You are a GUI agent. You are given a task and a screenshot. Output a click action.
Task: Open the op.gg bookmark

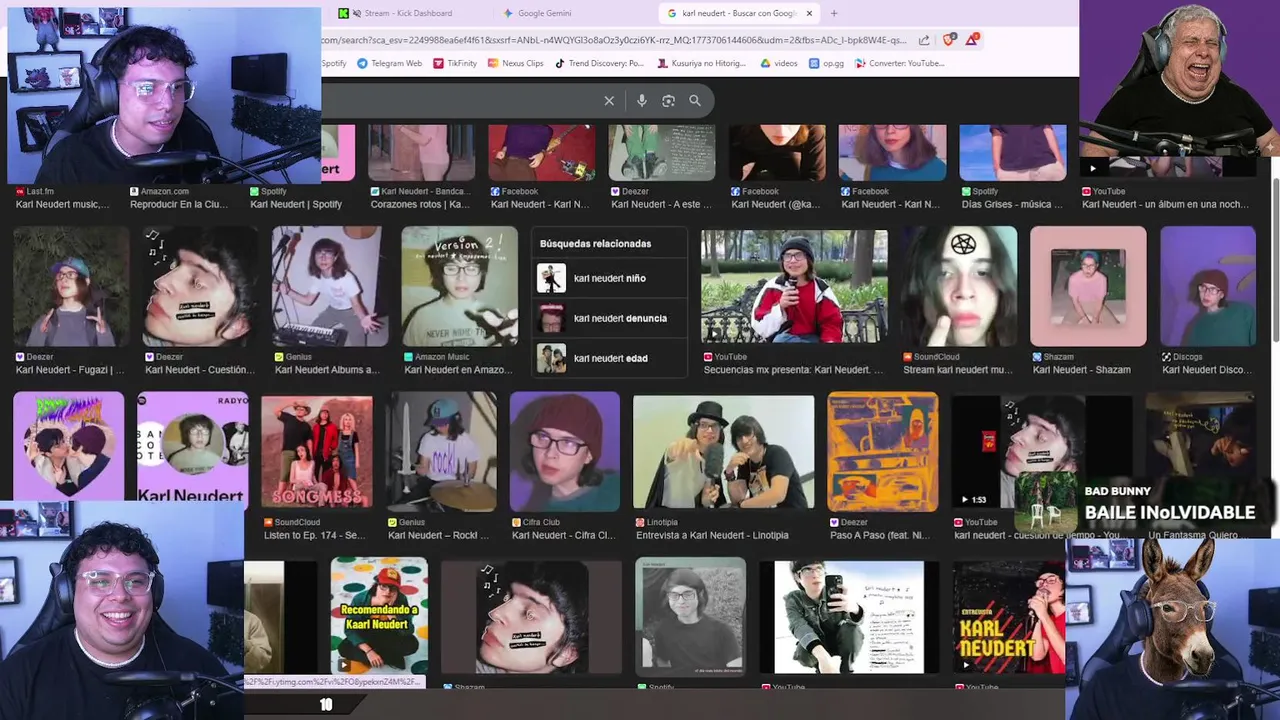(x=827, y=63)
